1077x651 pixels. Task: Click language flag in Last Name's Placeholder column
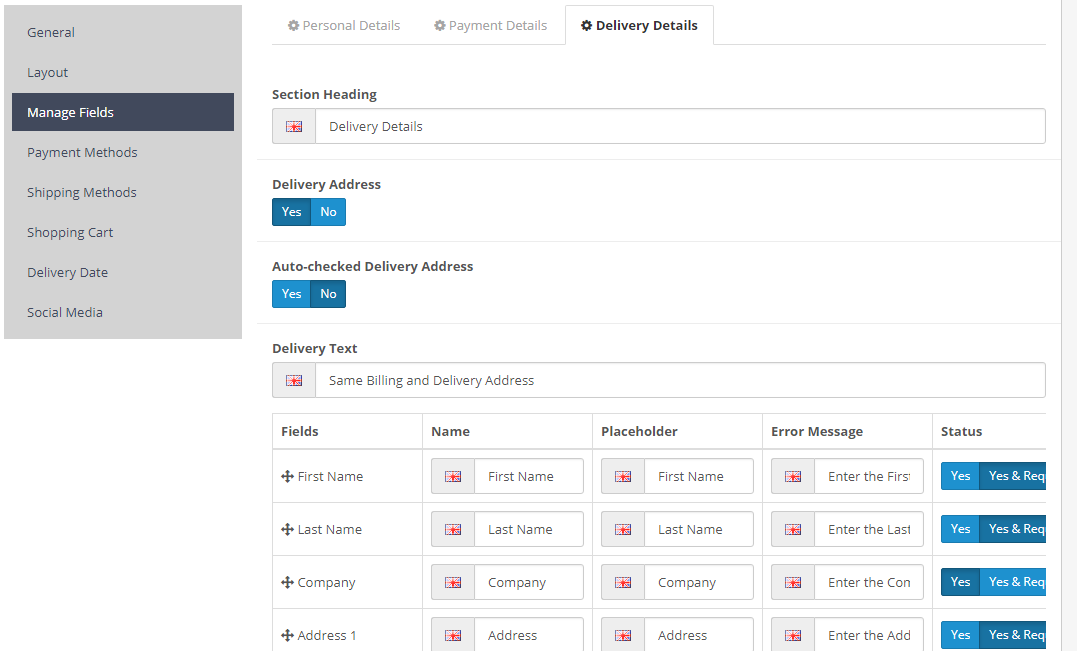click(623, 529)
